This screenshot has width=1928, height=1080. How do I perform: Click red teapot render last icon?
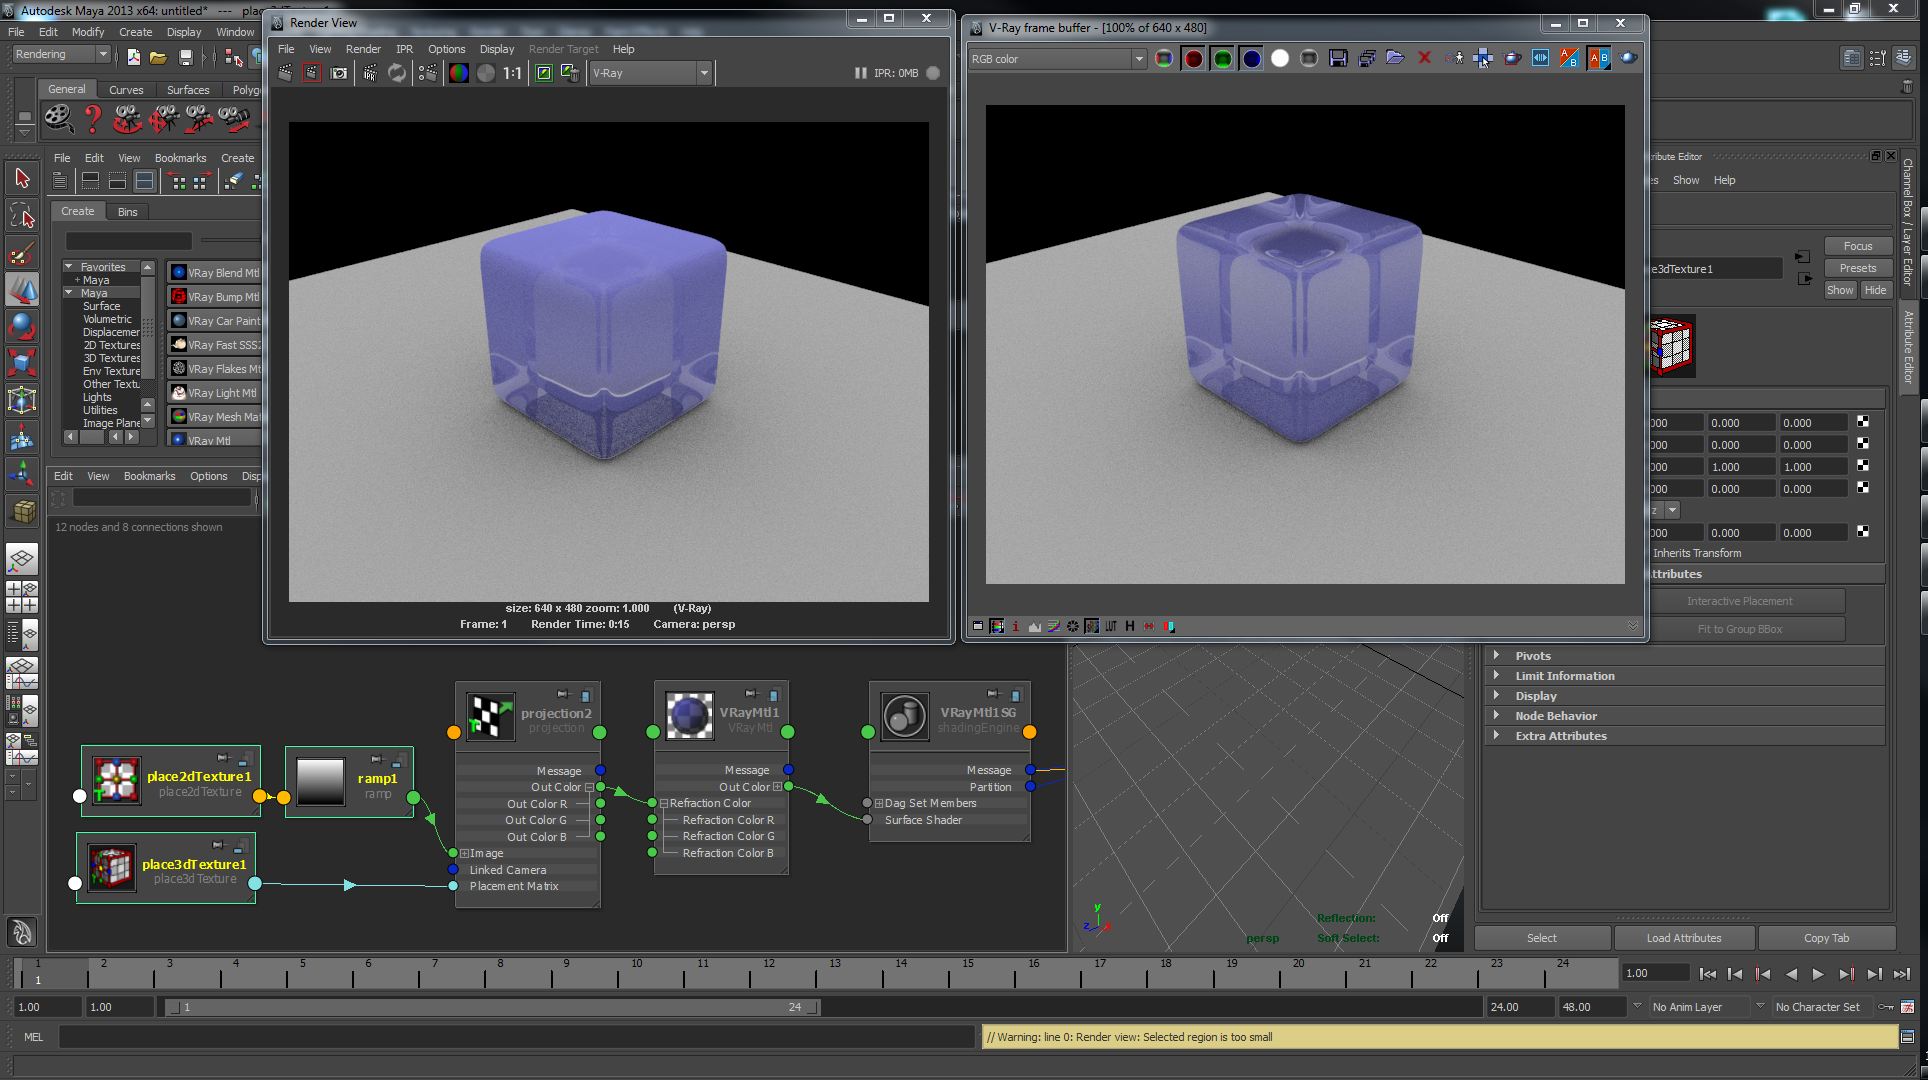pyautogui.click(x=1513, y=58)
